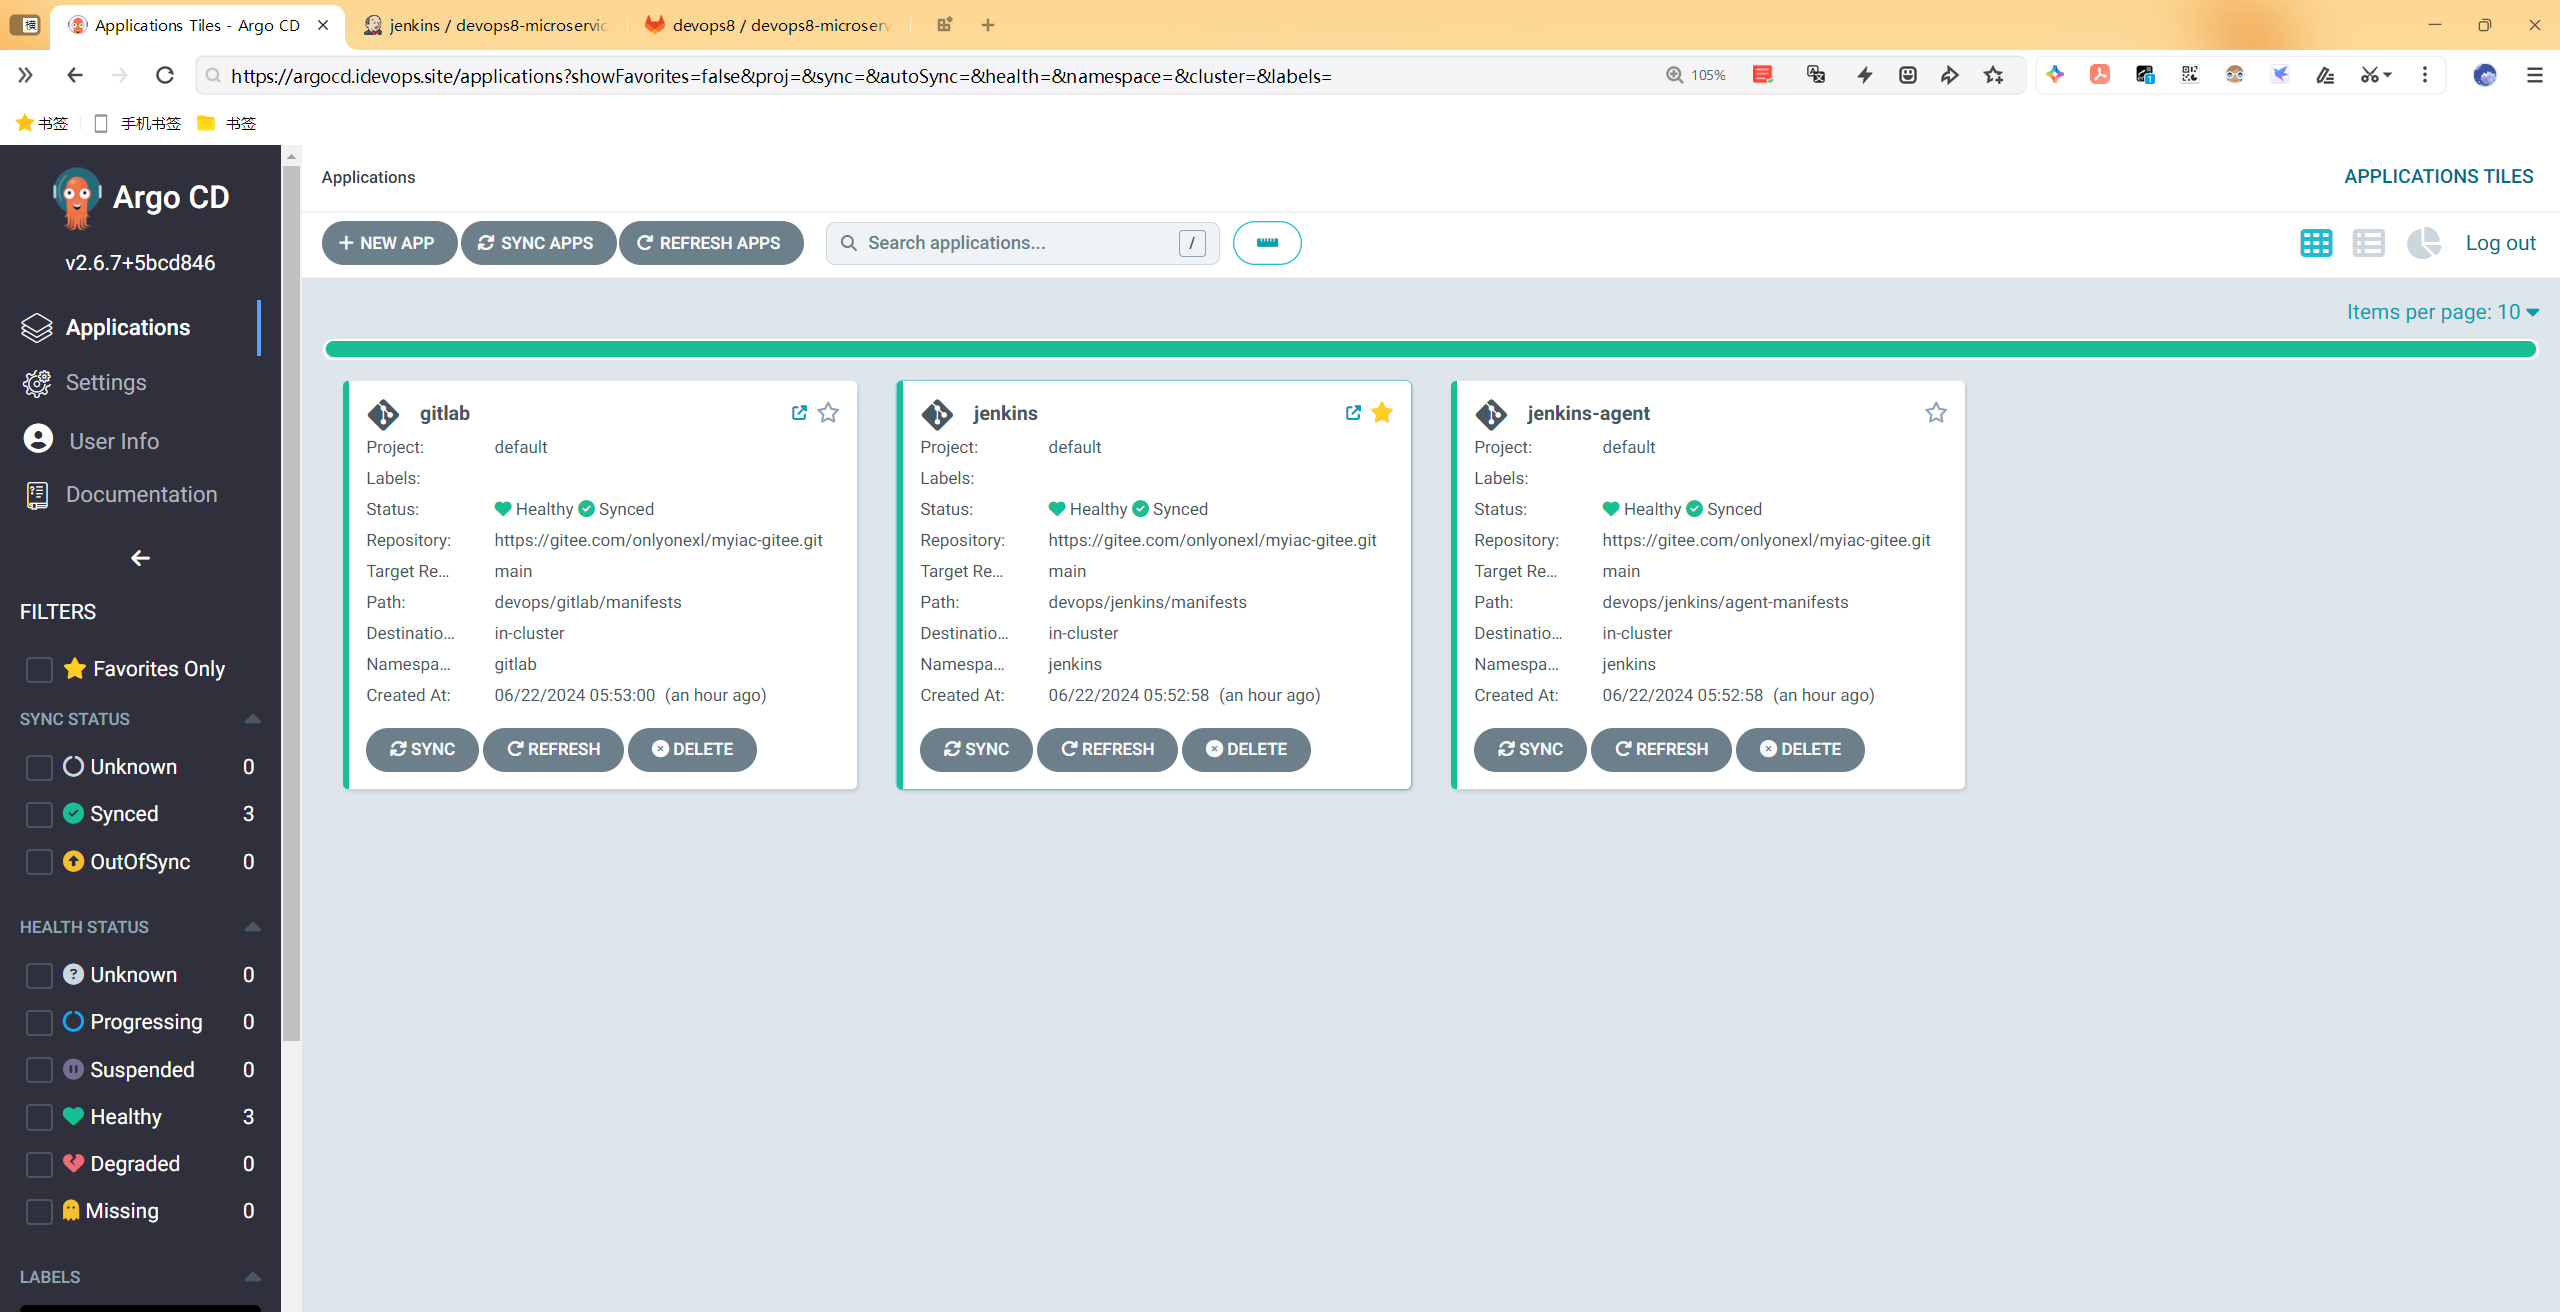The height and width of the screenshot is (1312, 2560).
Task: Click the browser address bar URL
Action: click(781, 76)
